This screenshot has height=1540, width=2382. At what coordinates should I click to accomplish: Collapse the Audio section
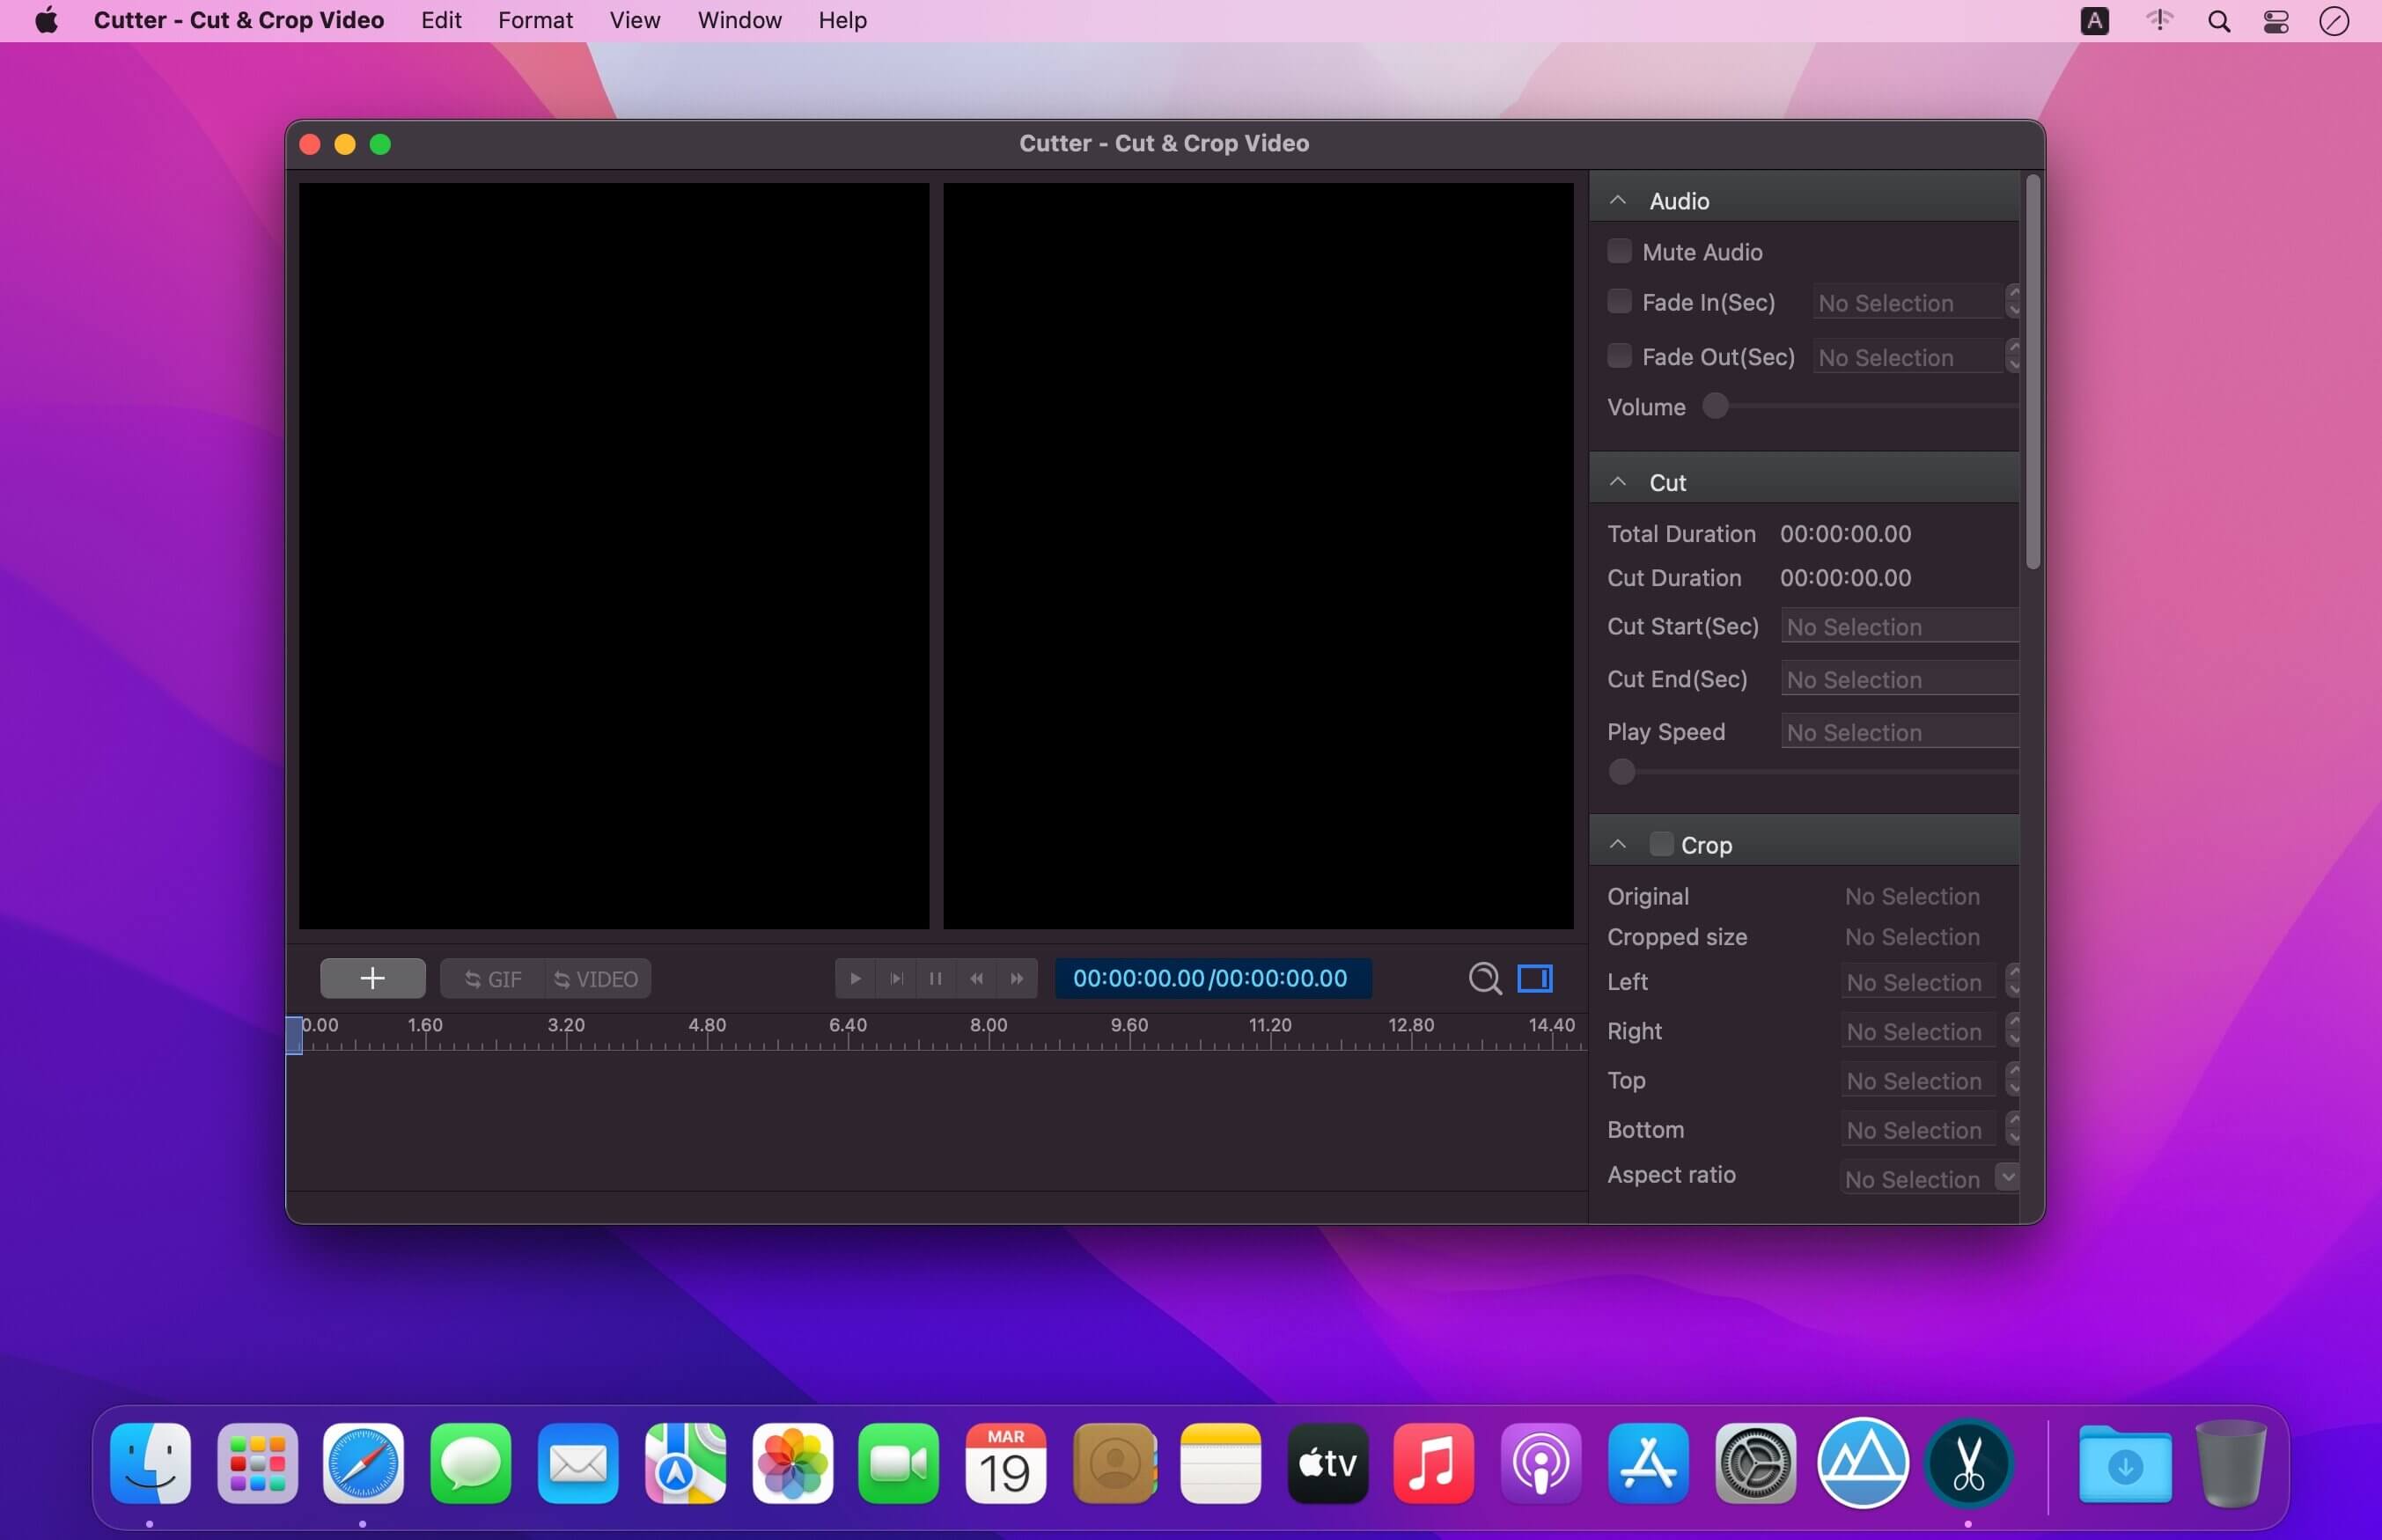[x=1618, y=200]
